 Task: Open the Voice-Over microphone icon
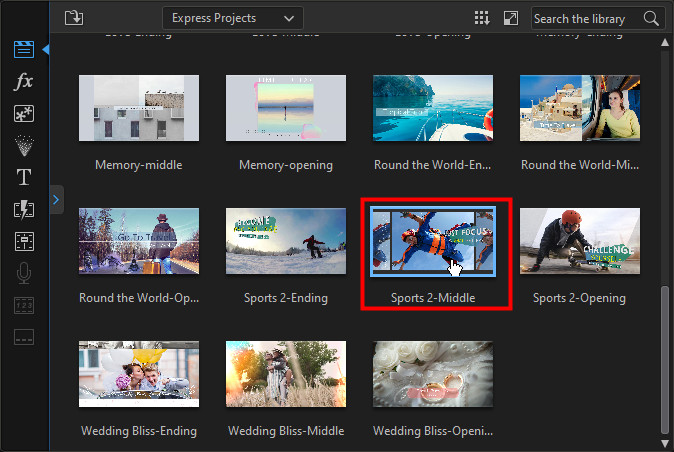(24, 273)
